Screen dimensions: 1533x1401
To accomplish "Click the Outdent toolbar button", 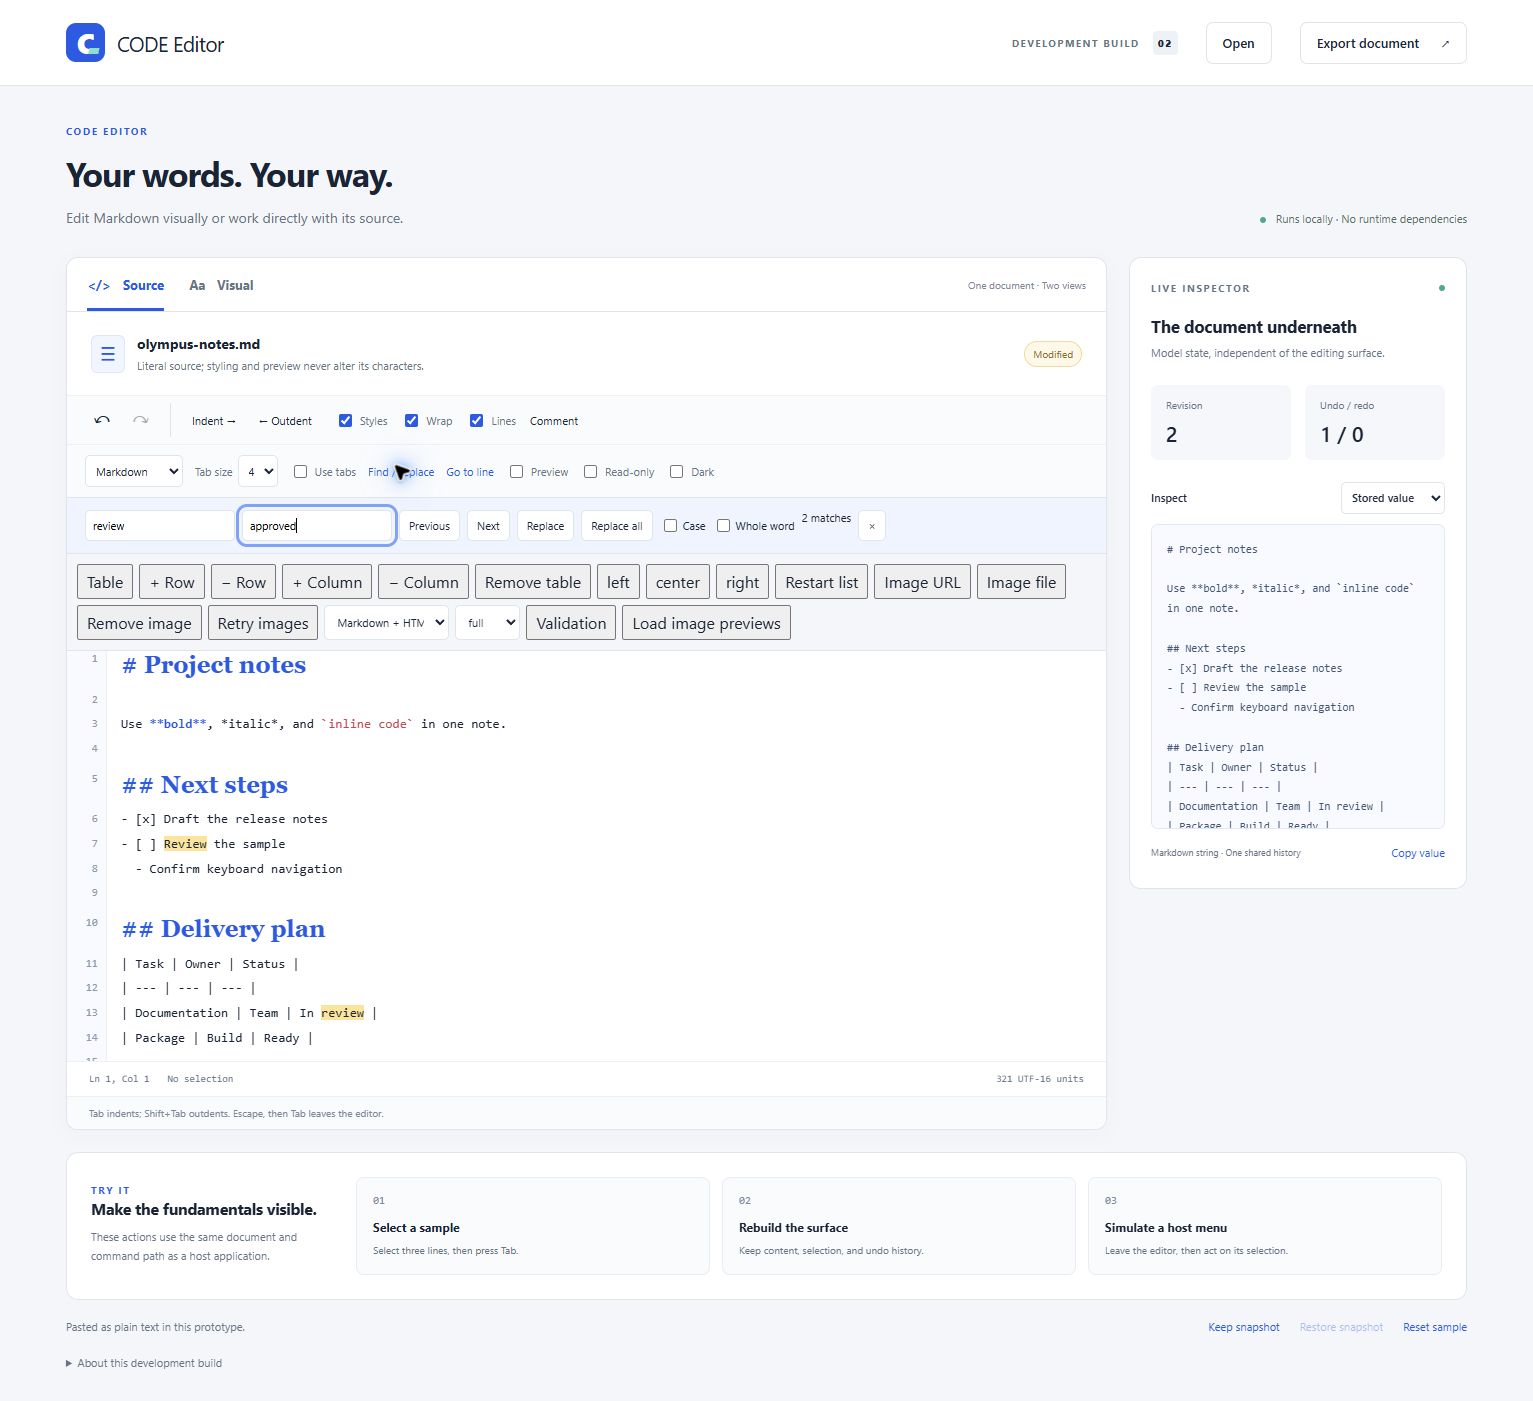I will (x=285, y=421).
